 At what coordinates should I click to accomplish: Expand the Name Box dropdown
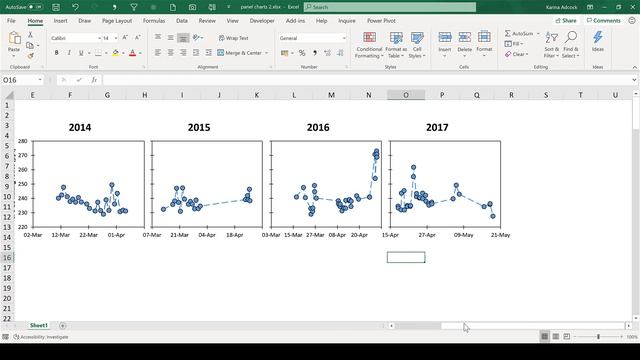click(x=40, y=80)
